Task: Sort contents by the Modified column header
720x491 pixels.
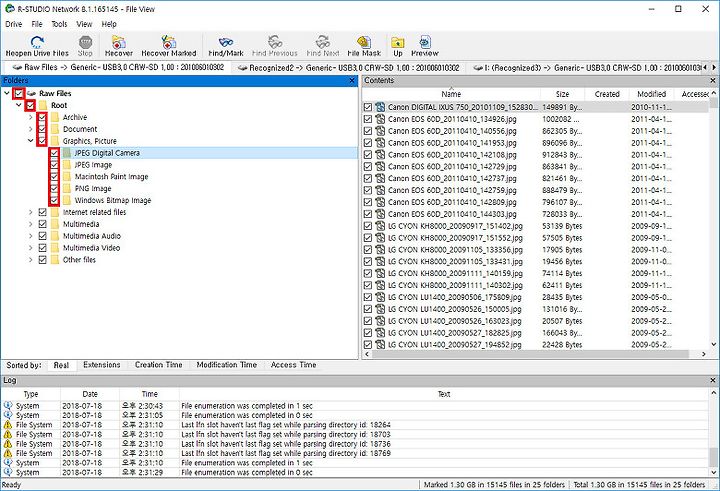Action: tap(651, 94)
